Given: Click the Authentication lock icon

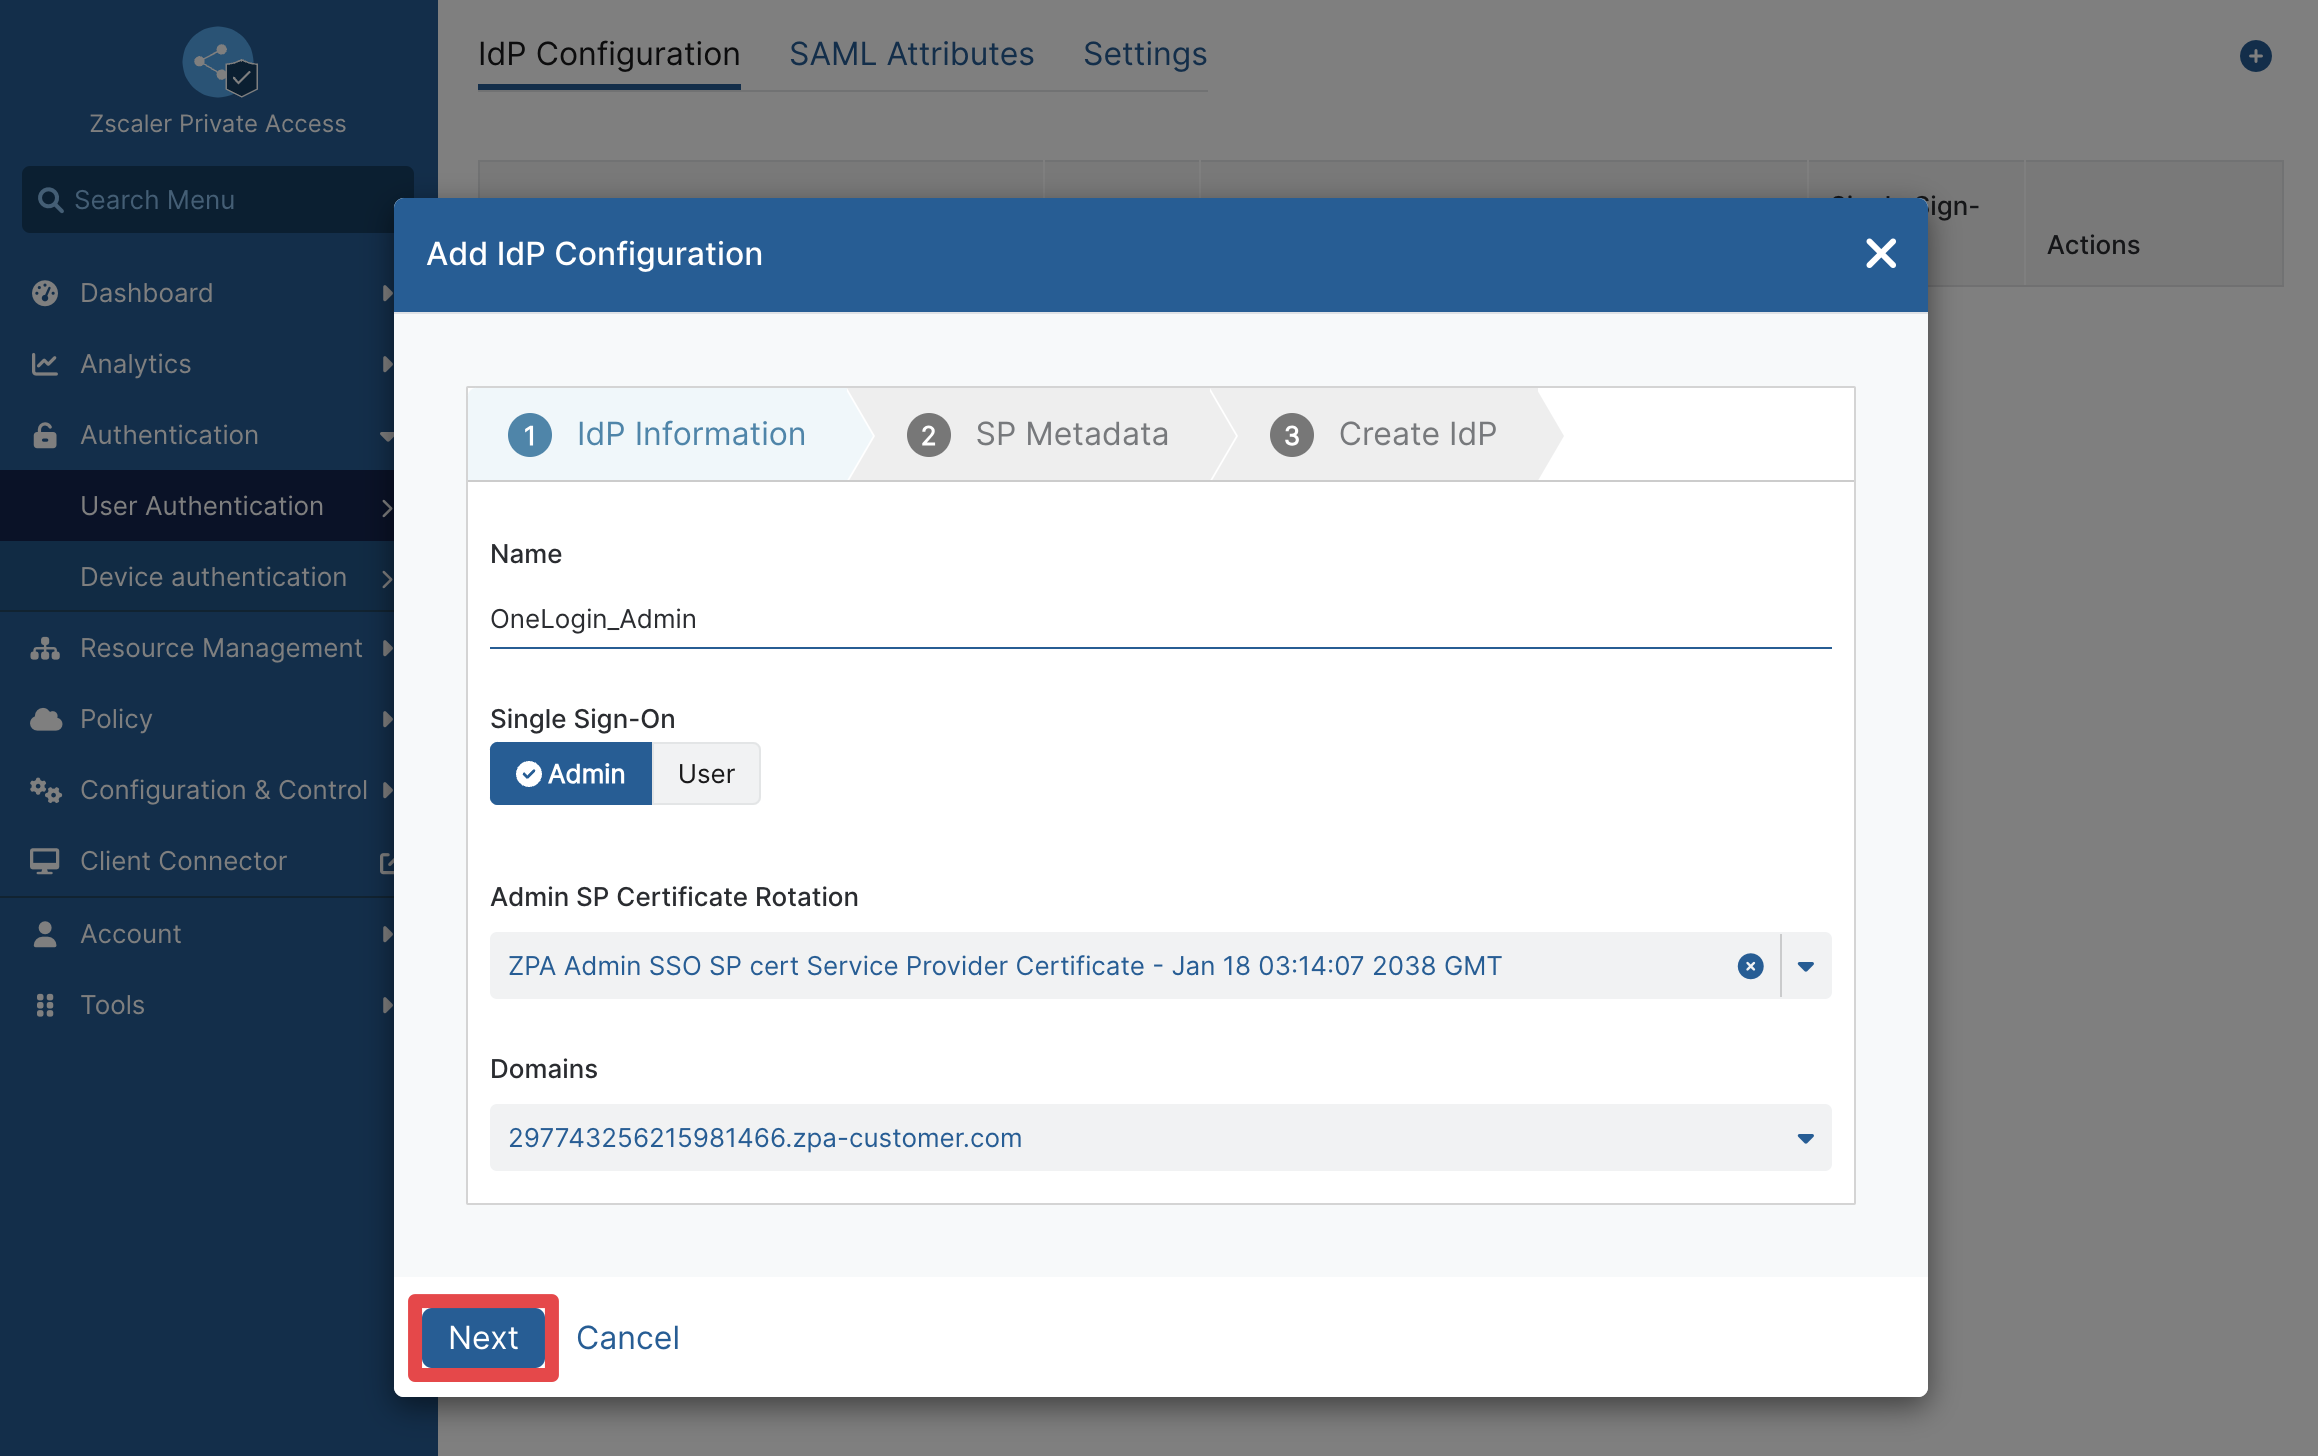Looking at the screenshot, I should 45,435.
